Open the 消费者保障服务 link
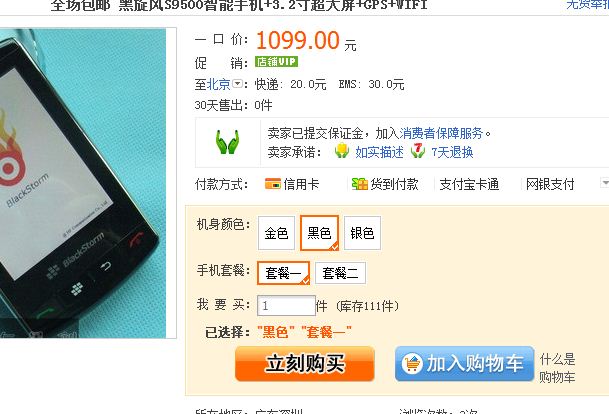This screenshot has height=414, width=609. 441,133
